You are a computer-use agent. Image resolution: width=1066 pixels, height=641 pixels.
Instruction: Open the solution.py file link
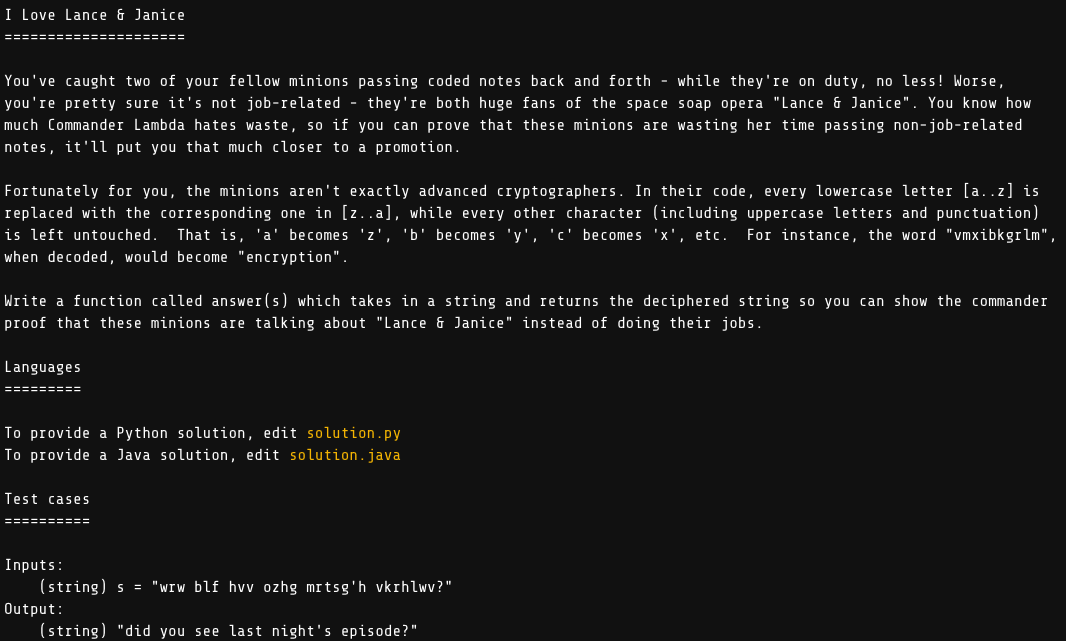click(x=353, y=433)
